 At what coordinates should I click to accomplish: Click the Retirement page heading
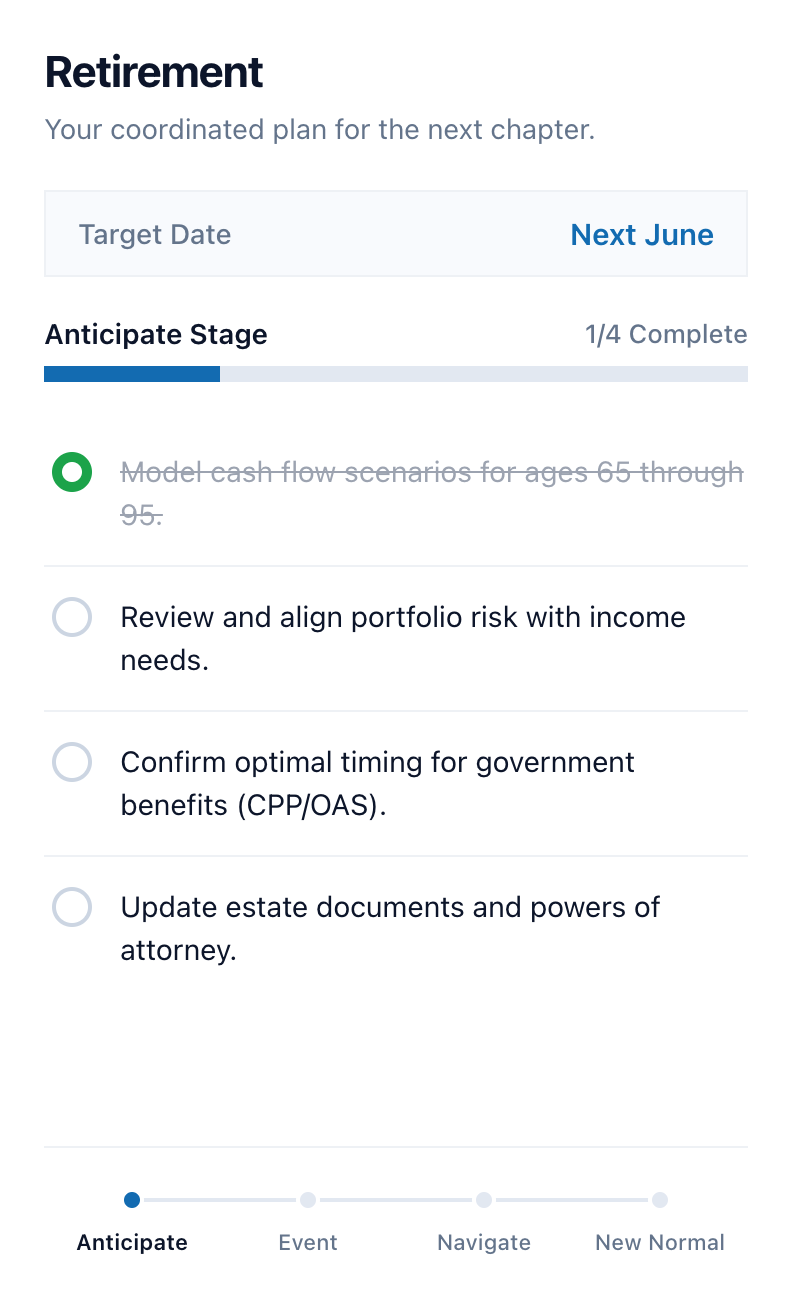click(x=154, y=73)
